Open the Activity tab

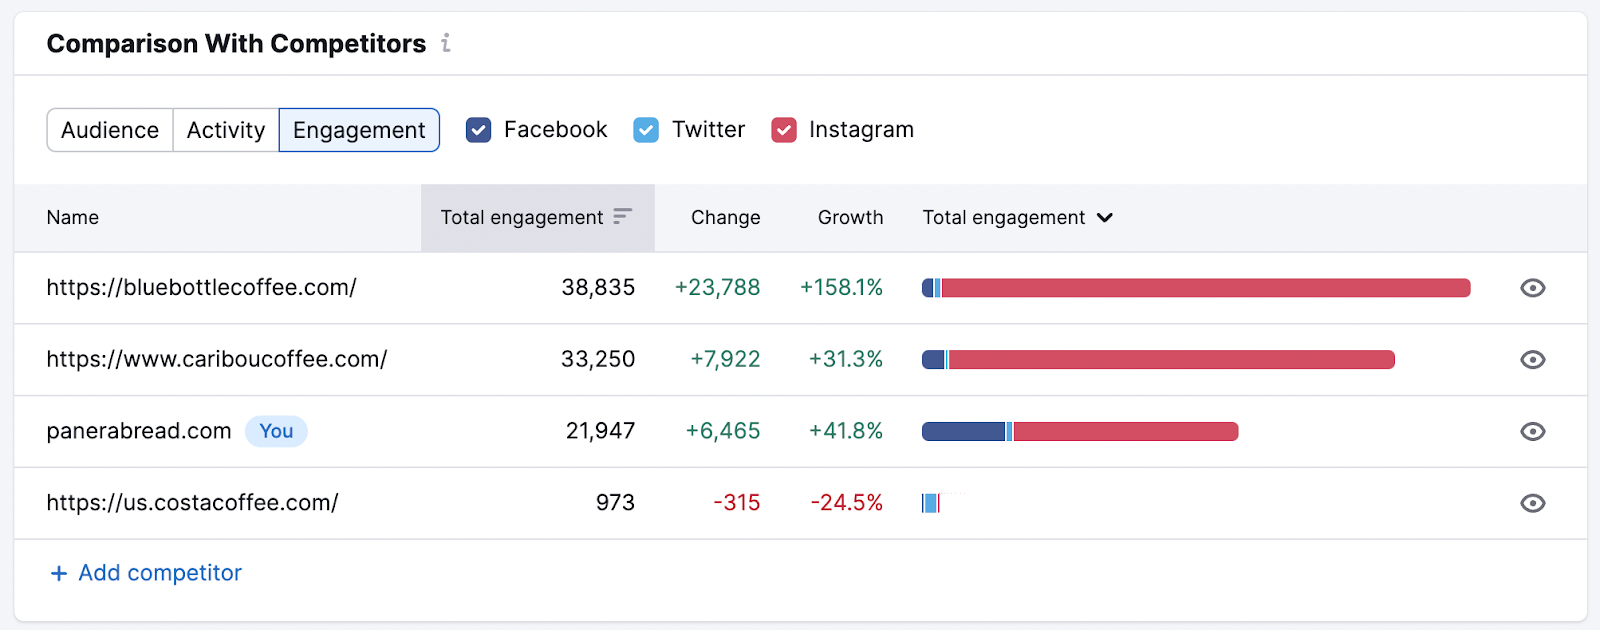click(x=226, y=130)
